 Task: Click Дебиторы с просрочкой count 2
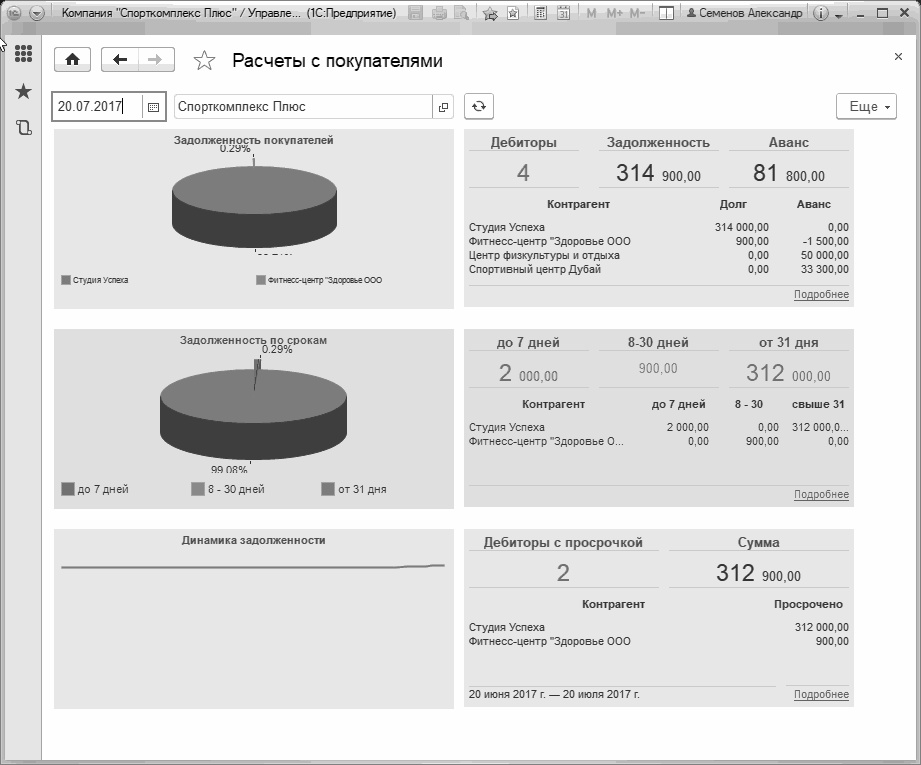tap(563, 573)
